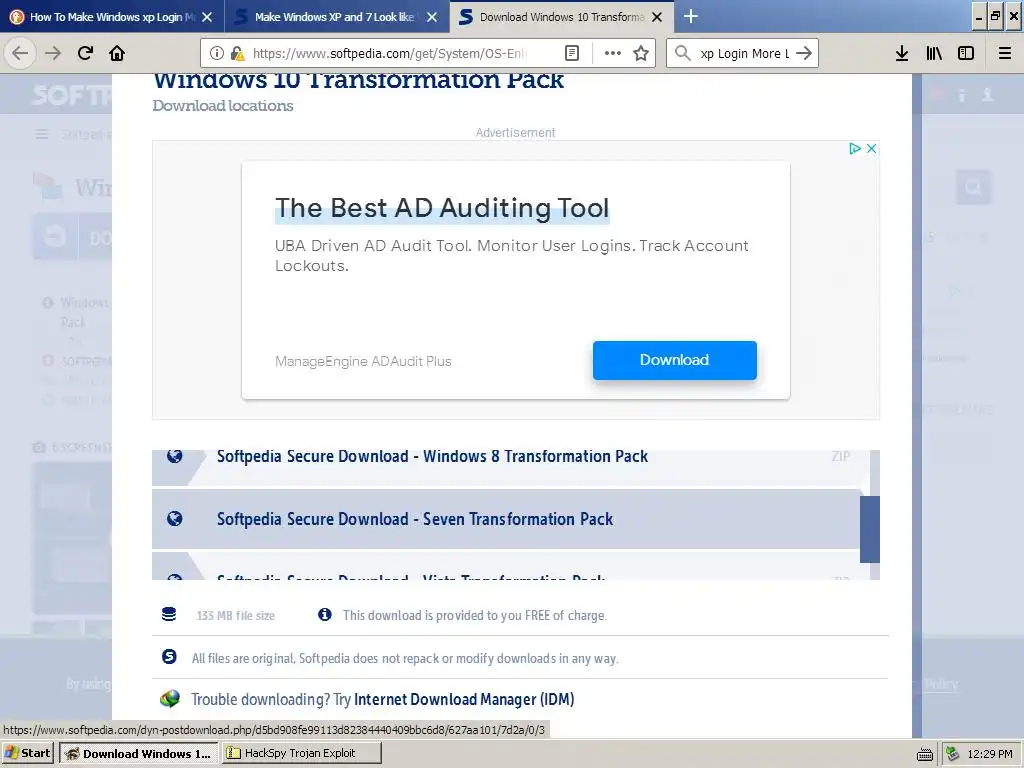Click 'This download is provided to you FREE' text
Image resolution: width=1024 pixels, height=768 pixels.
point(475,615)
